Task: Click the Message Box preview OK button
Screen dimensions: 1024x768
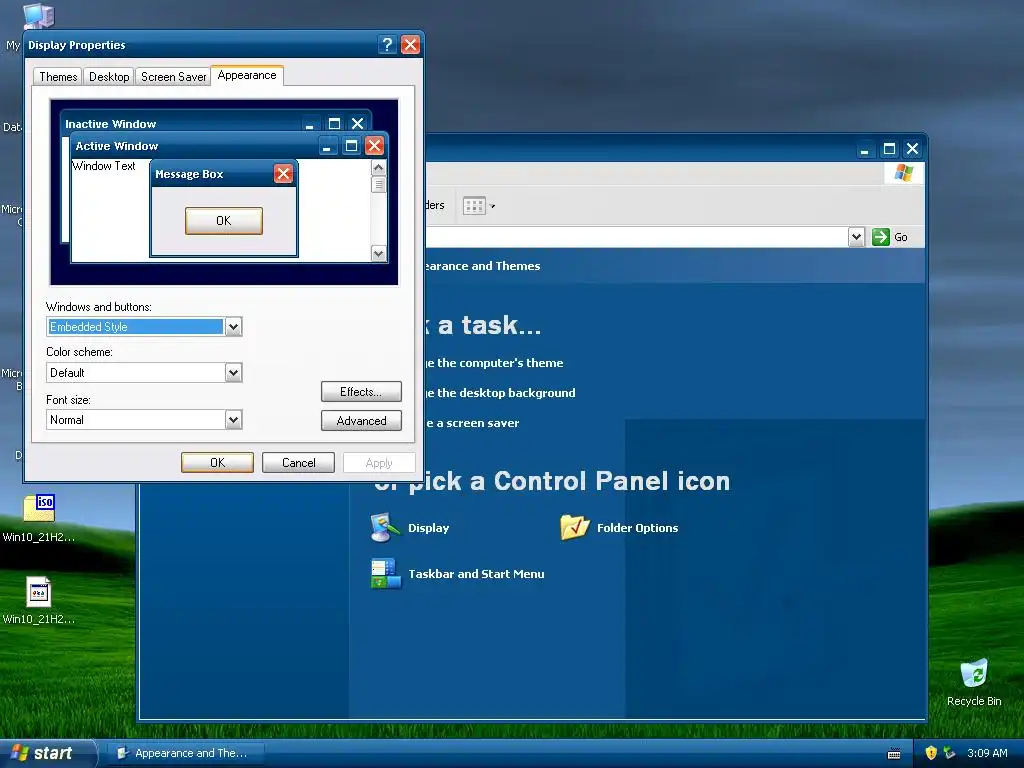Action: [224, 221]
